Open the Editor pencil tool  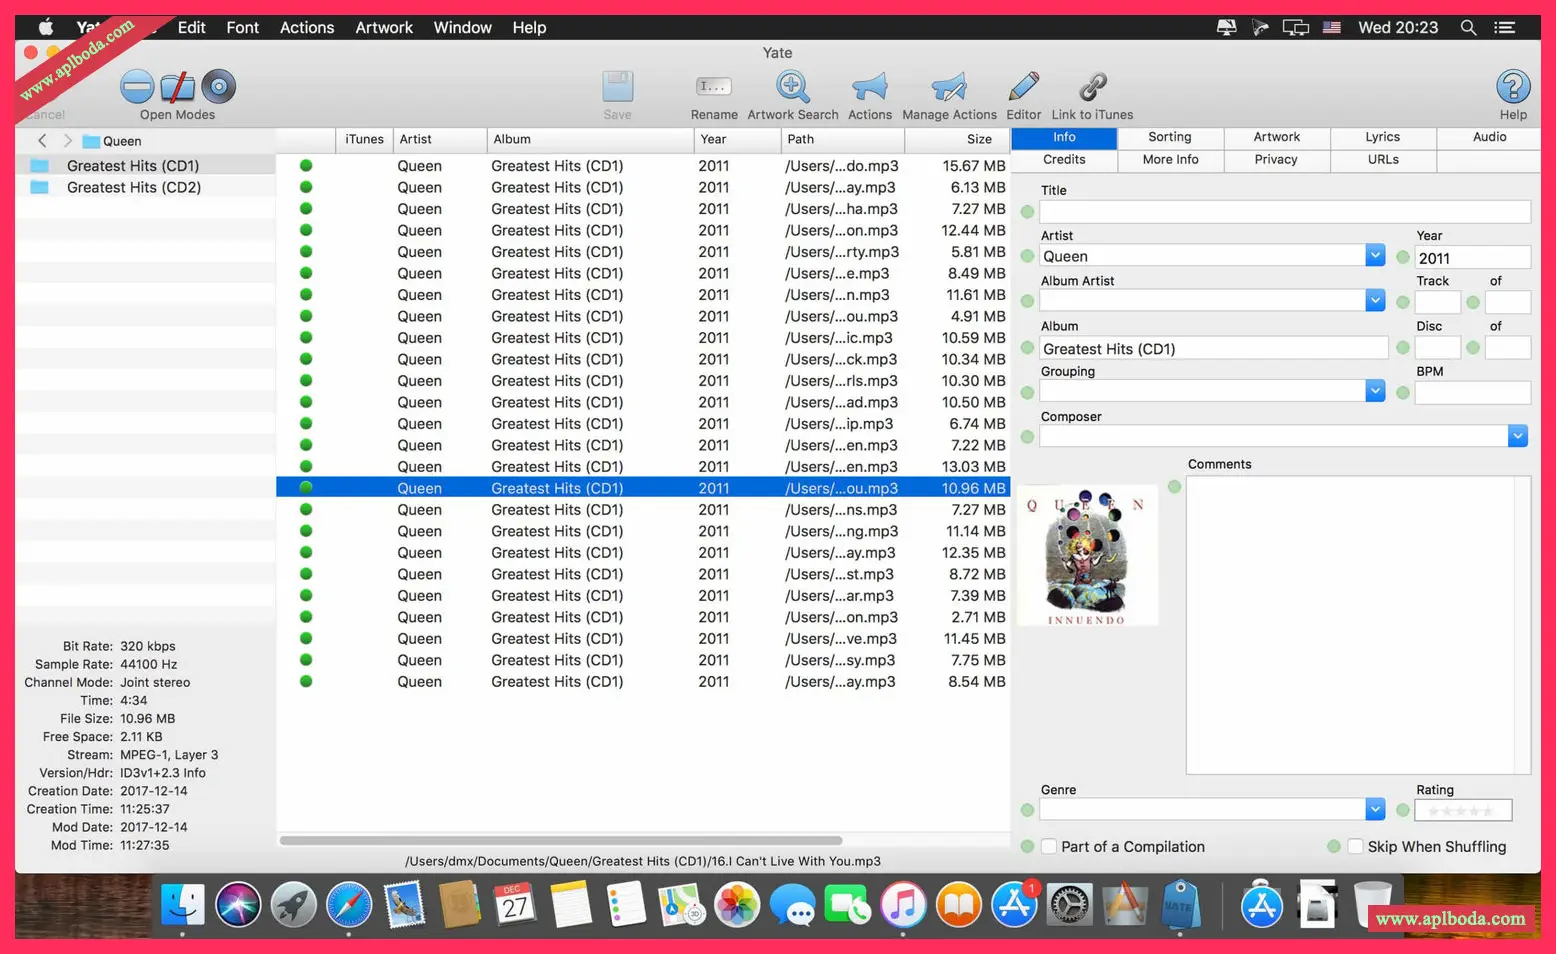[1023, 88]
